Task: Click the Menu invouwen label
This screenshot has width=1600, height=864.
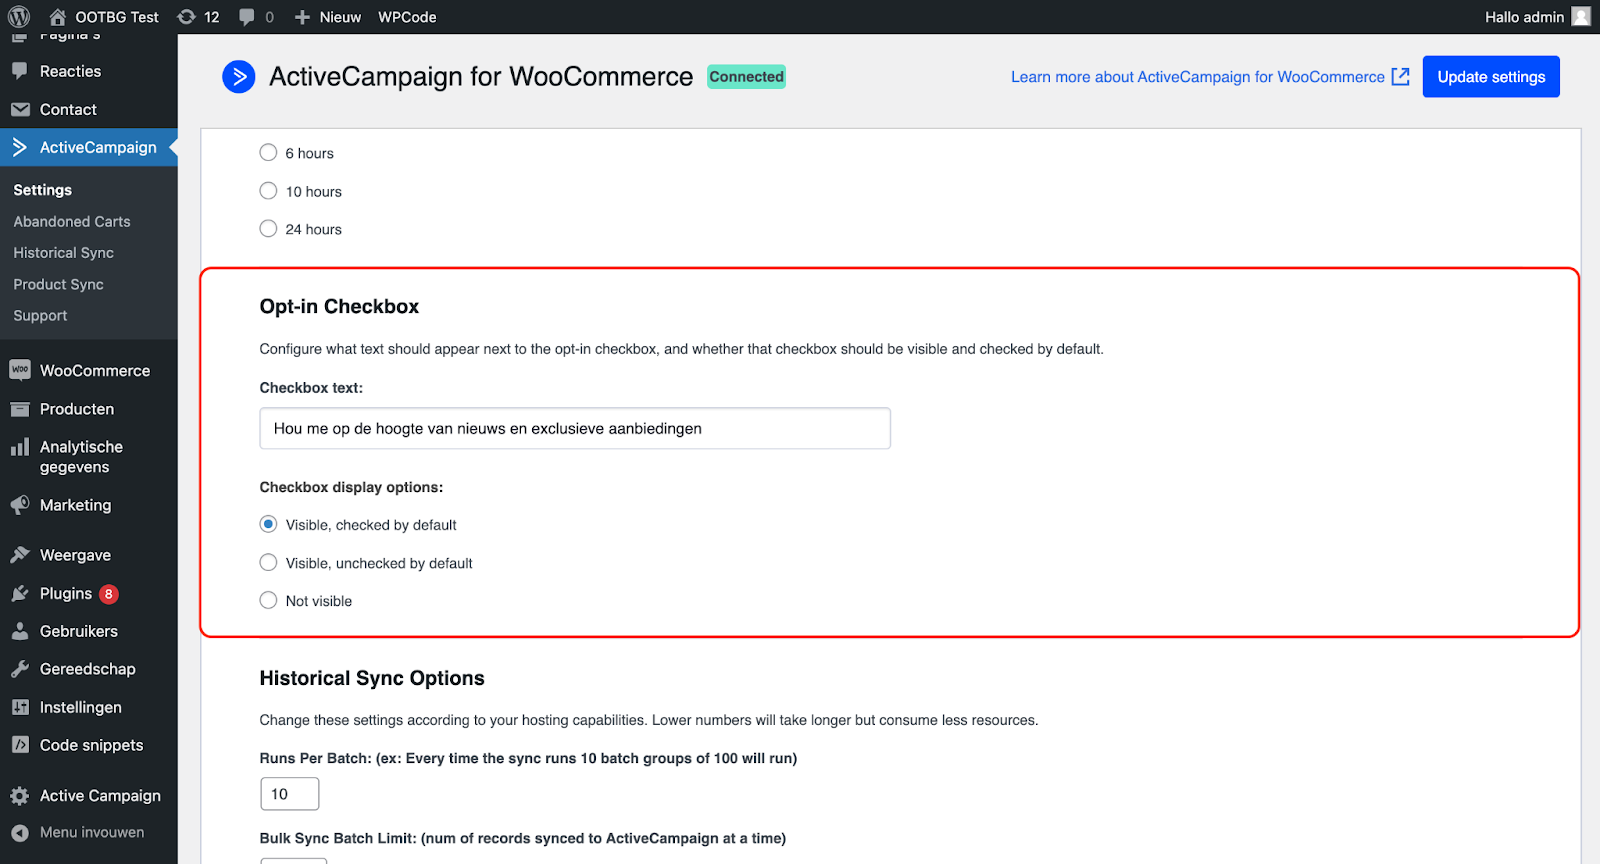Action: point(92,832)
